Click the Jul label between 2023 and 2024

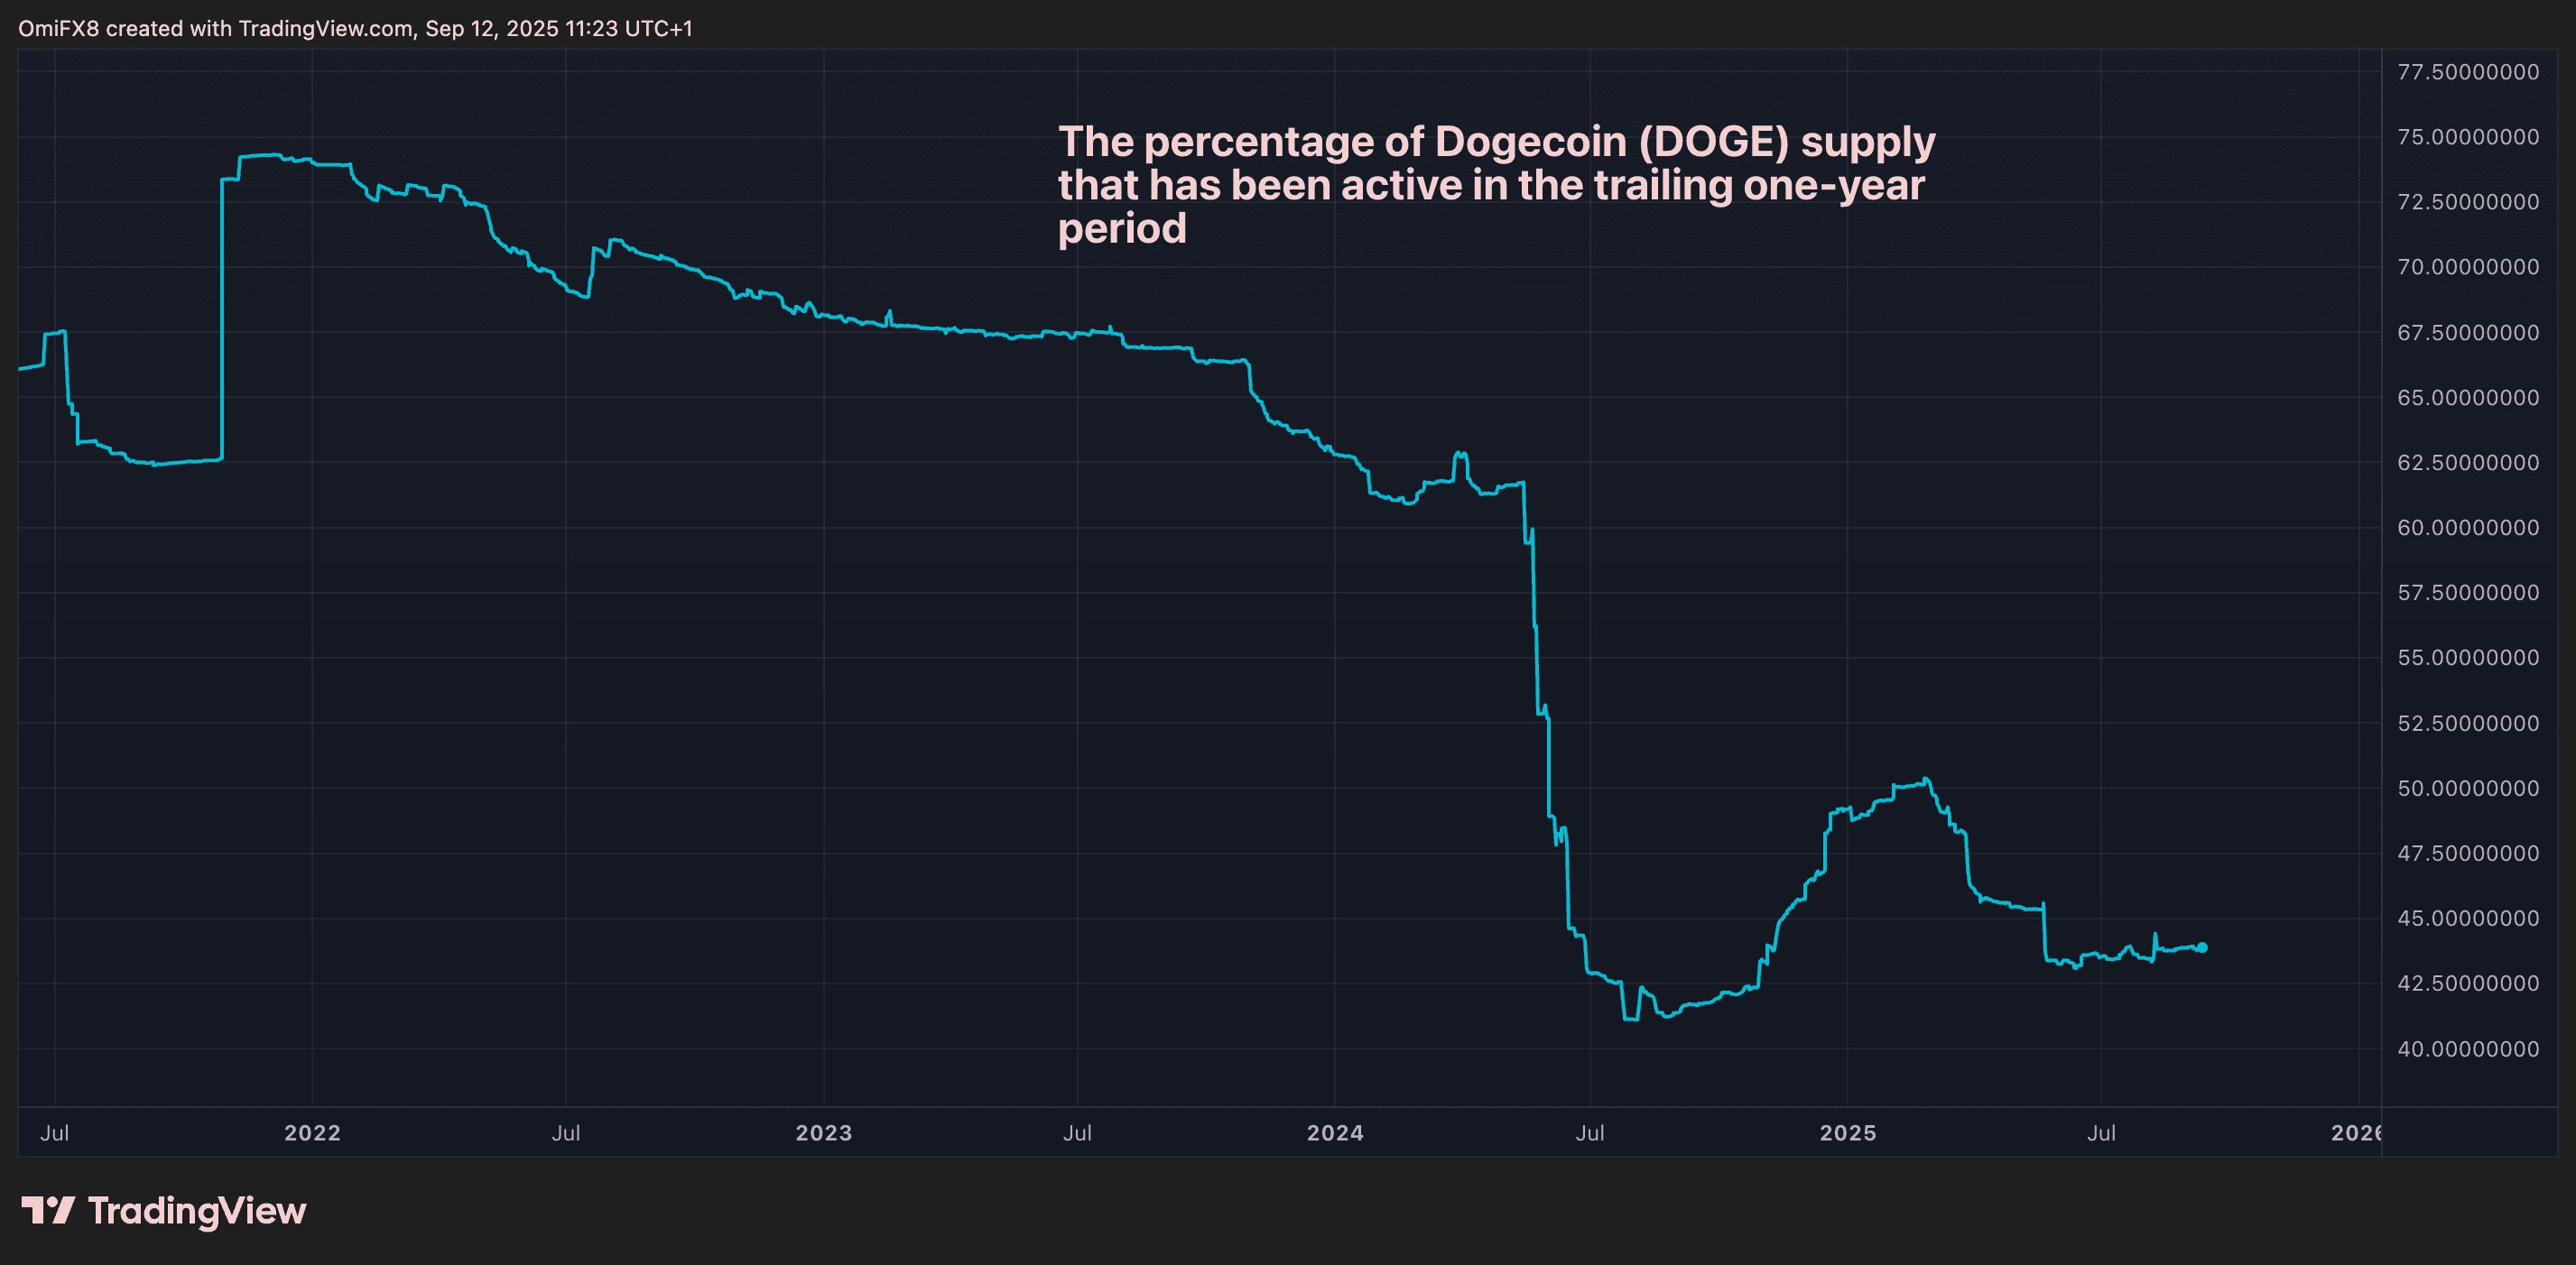pyautogui.click(x=1077, y=1133)
